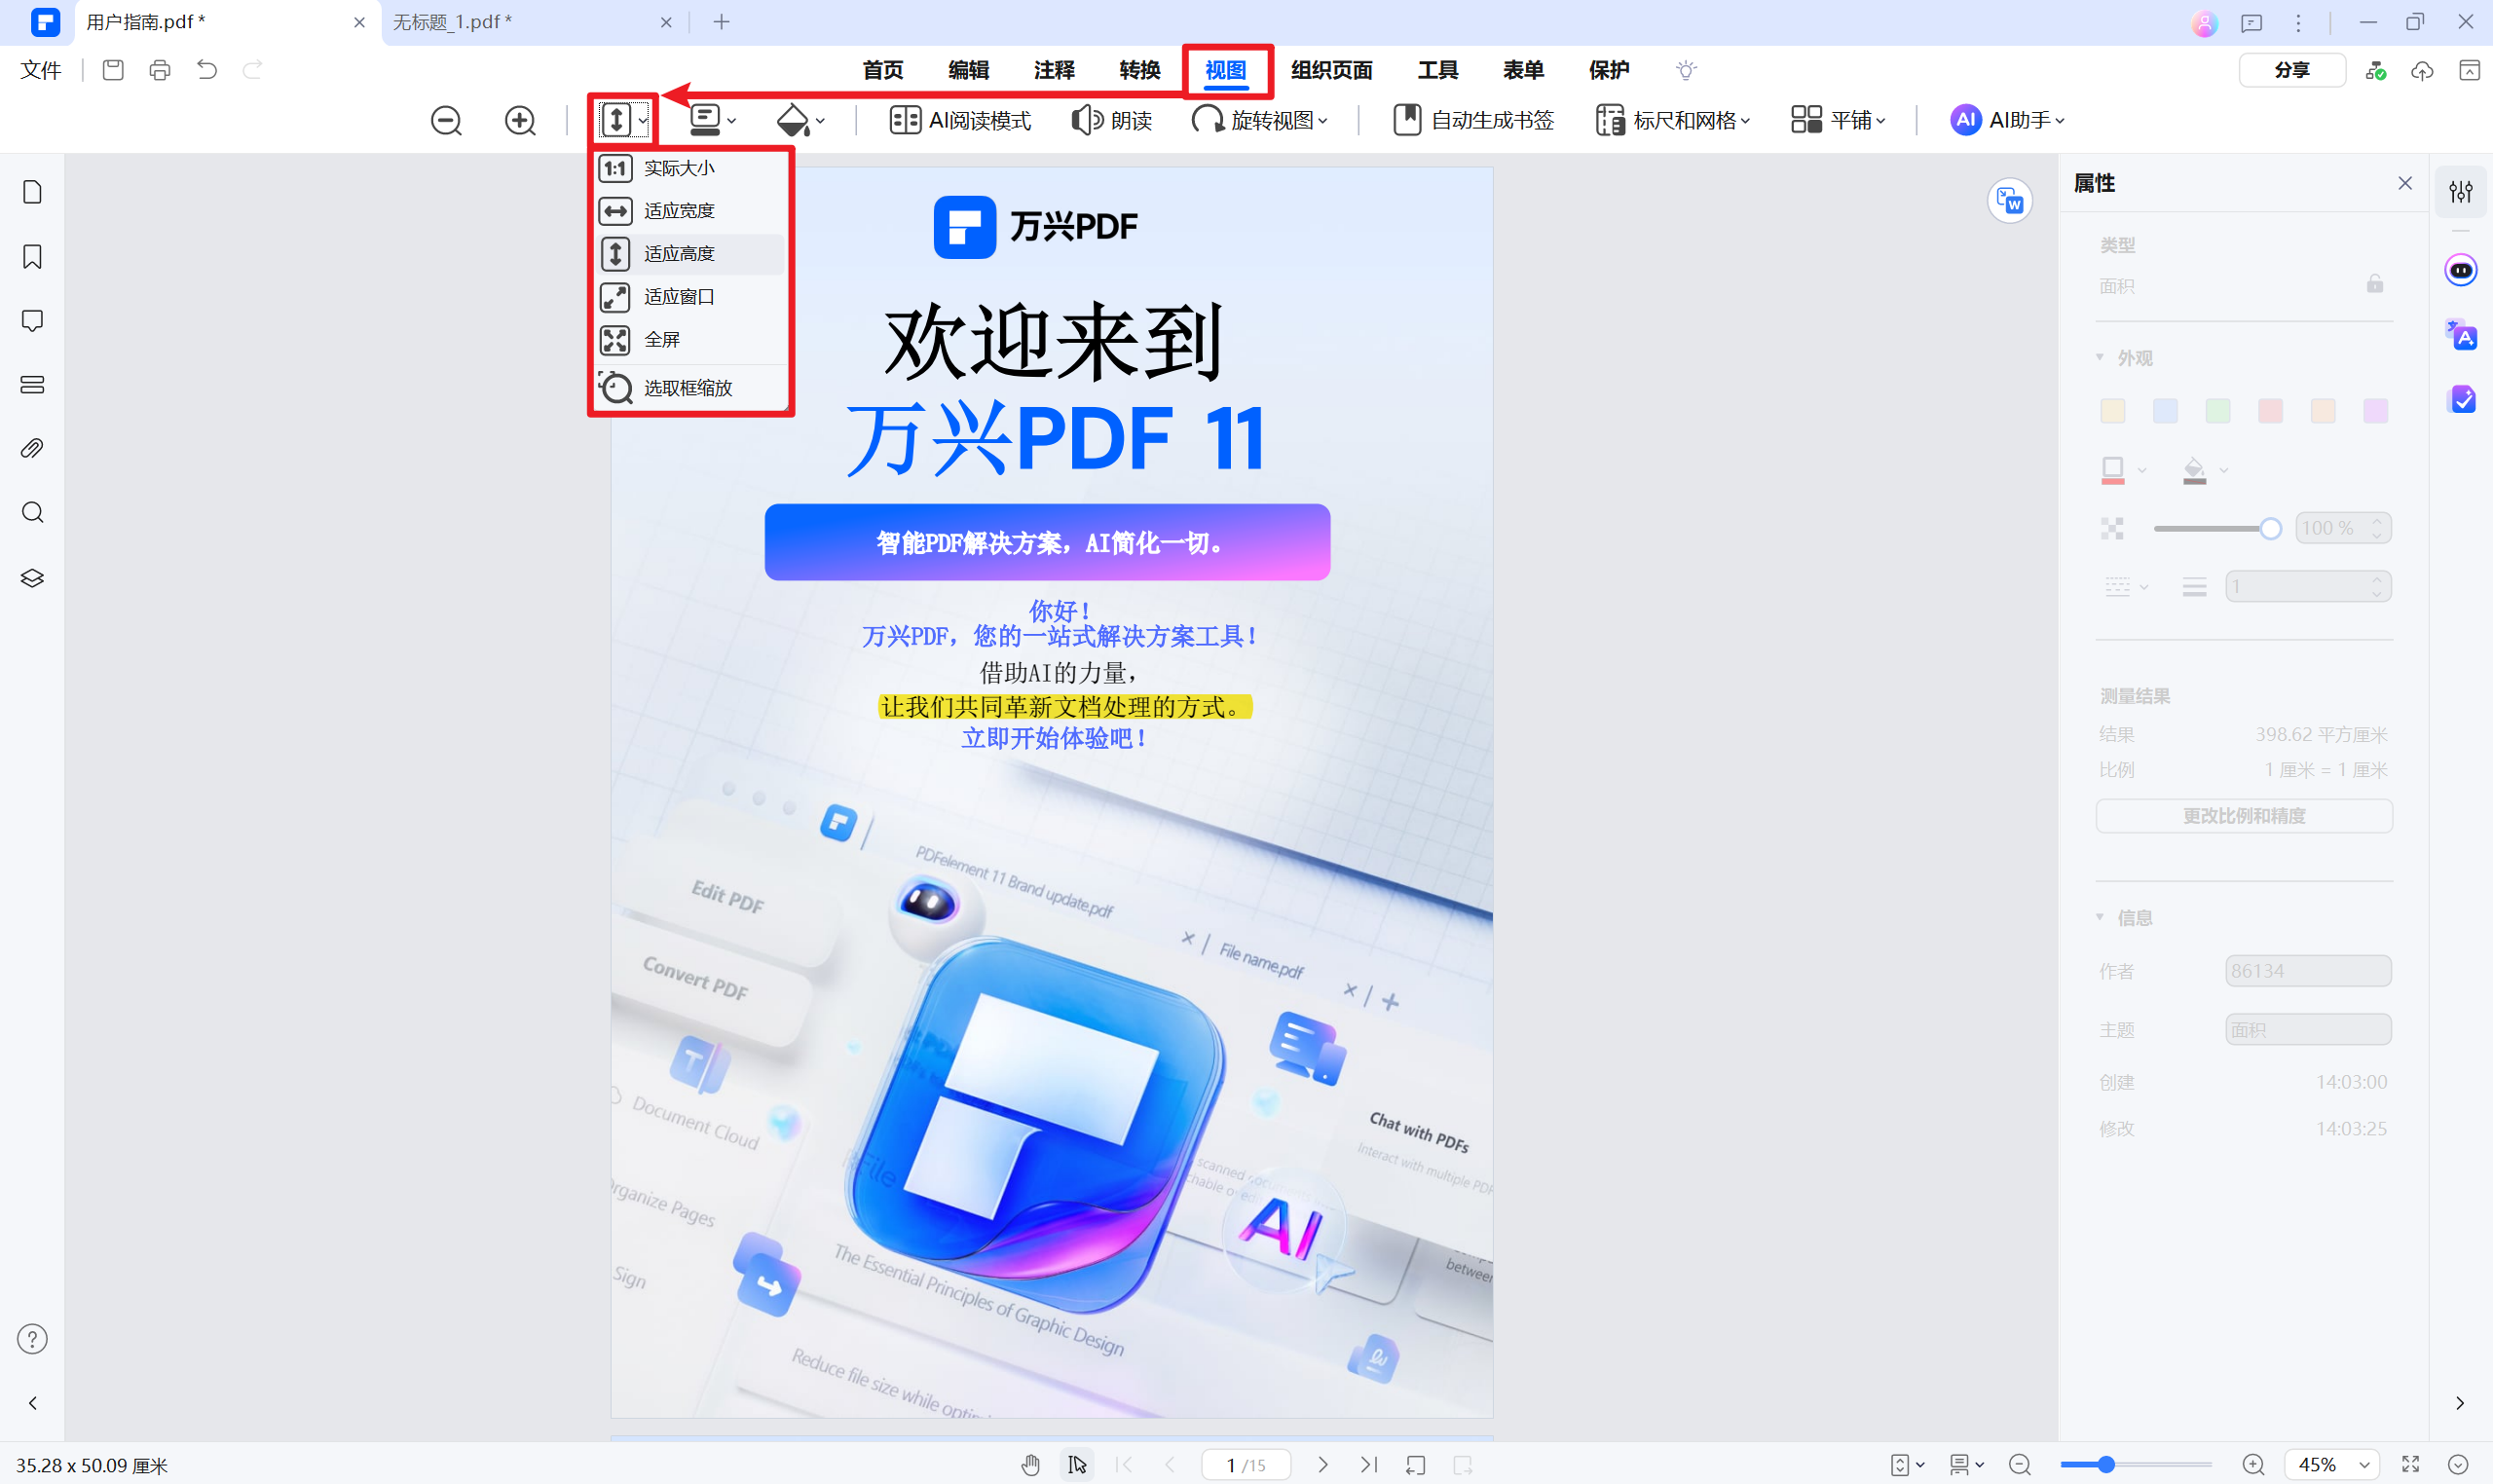2493x1484 pixels.
Task: Click the zoom out magnifier in toolbar
Action: click(446, 121)
